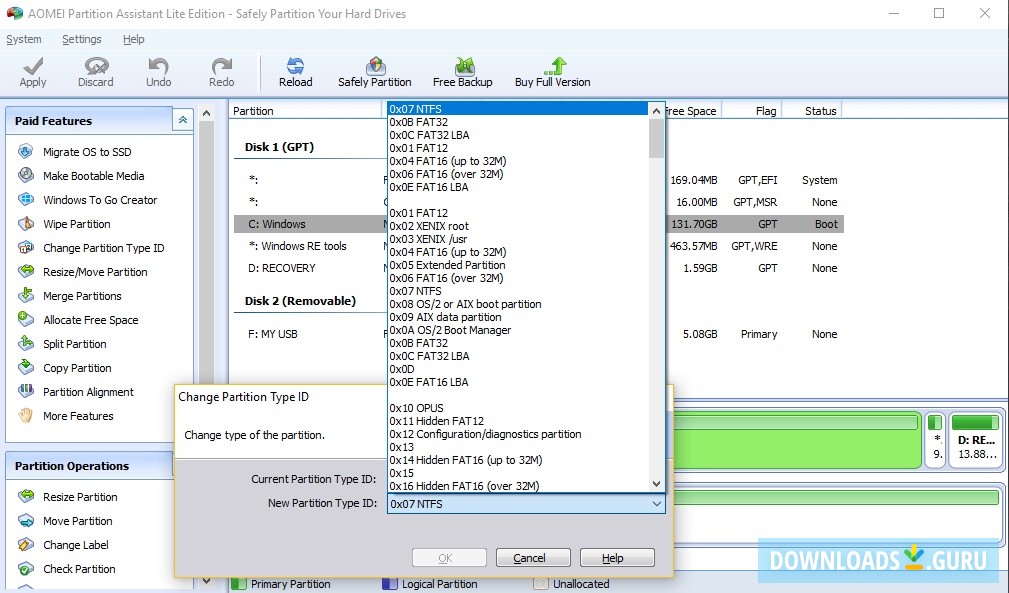Image resolution: width=1009 pixels, height=593 pixels.
Task: Select highlighted 0x07 NTFS at list top
Action: coord(518,109)
